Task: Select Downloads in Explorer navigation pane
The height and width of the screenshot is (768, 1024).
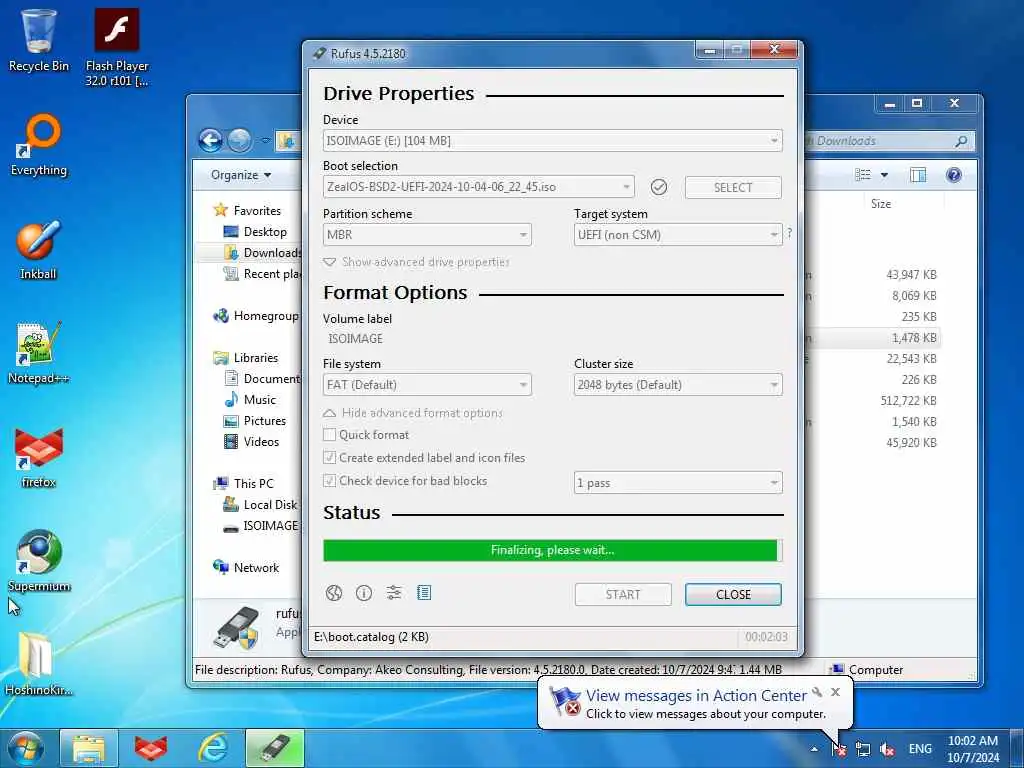Action: click(263, 253)
